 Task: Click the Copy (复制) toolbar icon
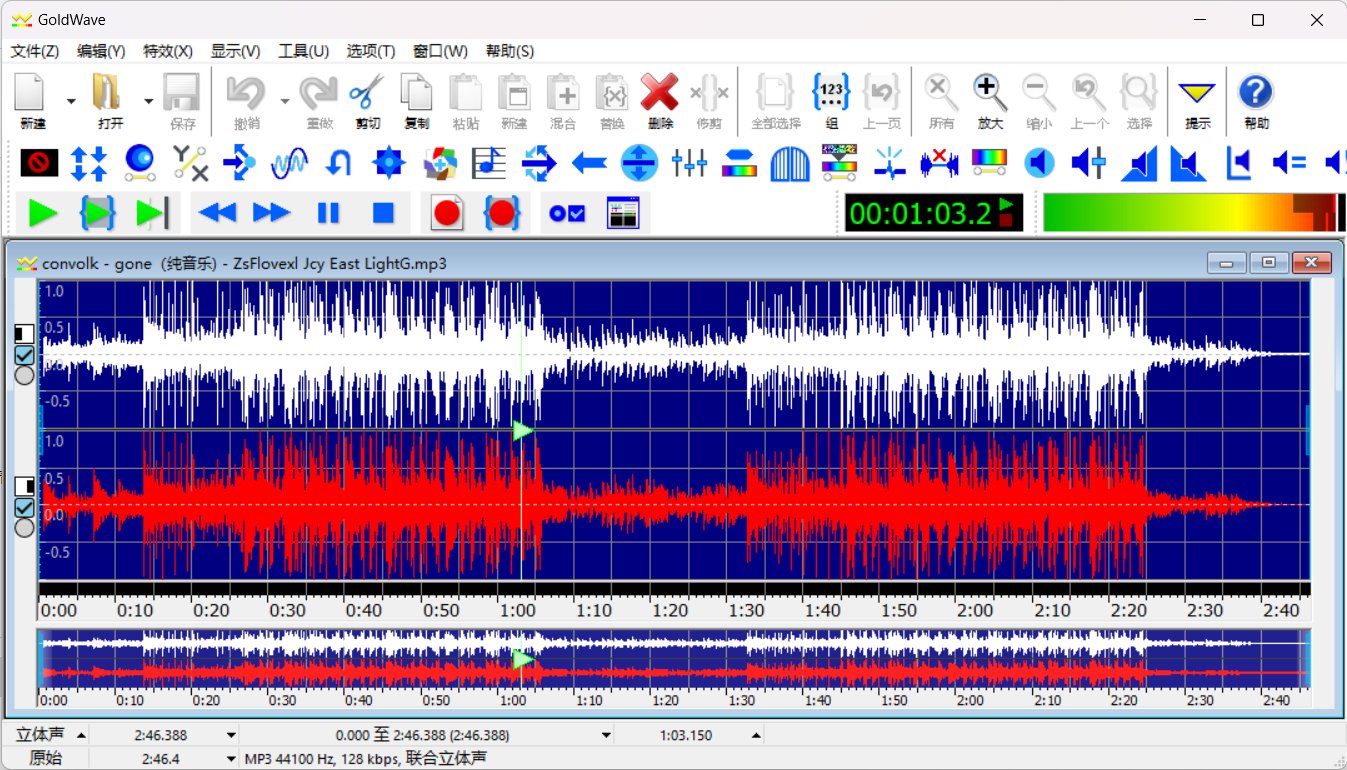pos(415,101)
